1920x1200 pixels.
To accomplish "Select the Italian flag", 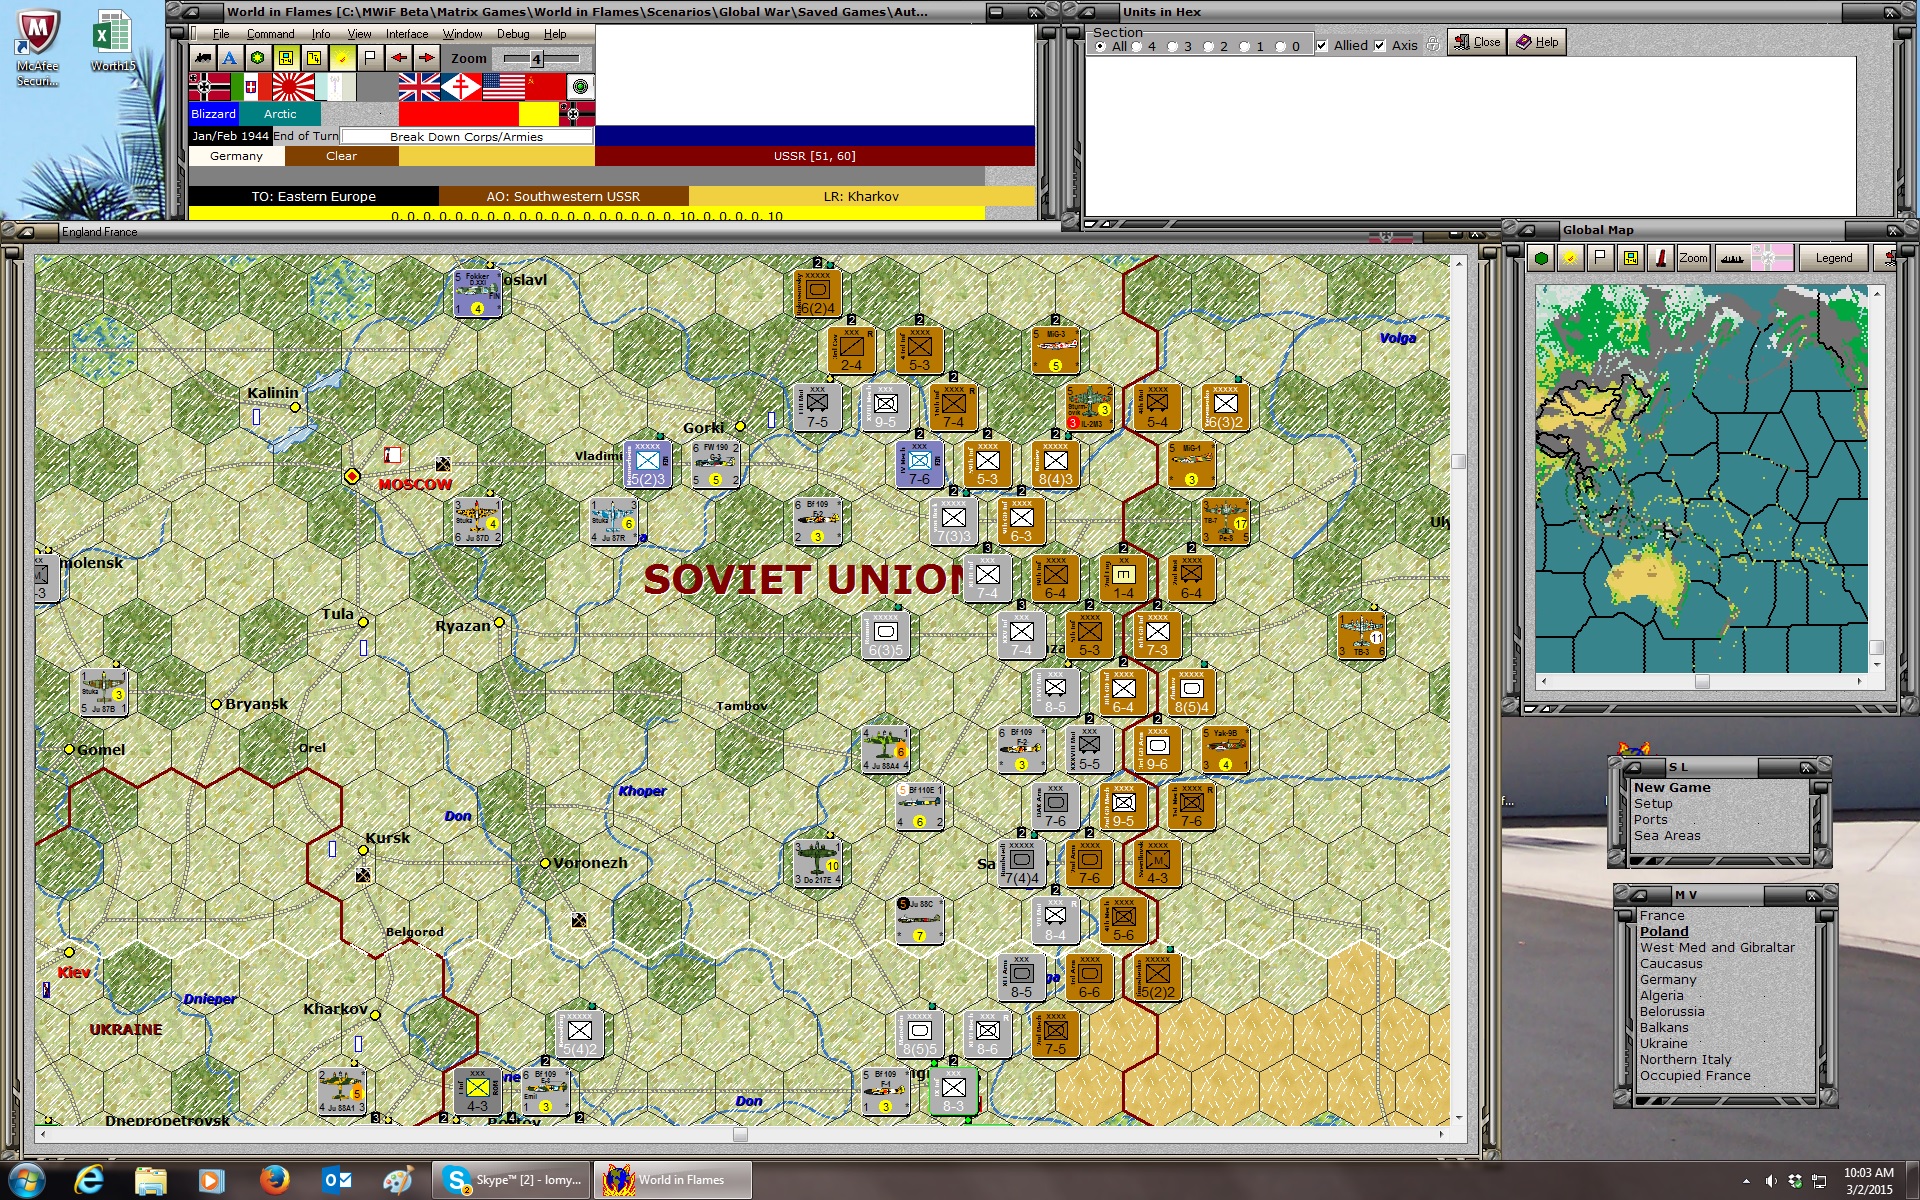I will click(x=251, y=88).
